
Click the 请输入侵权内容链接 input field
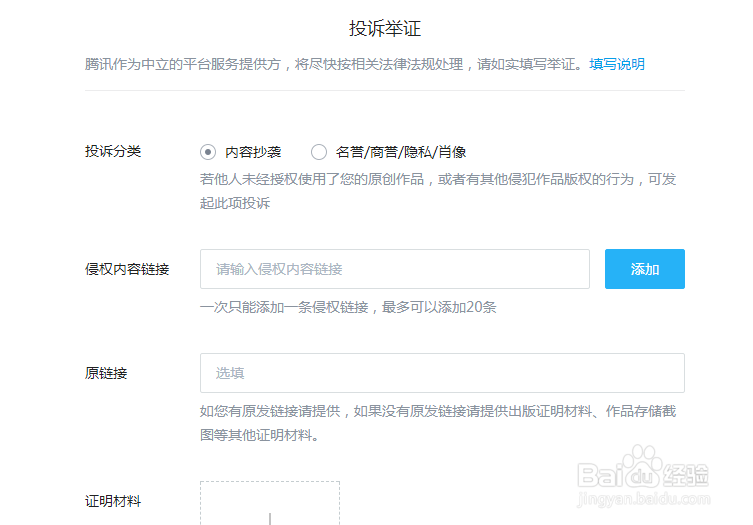click(x=395, y=269)
